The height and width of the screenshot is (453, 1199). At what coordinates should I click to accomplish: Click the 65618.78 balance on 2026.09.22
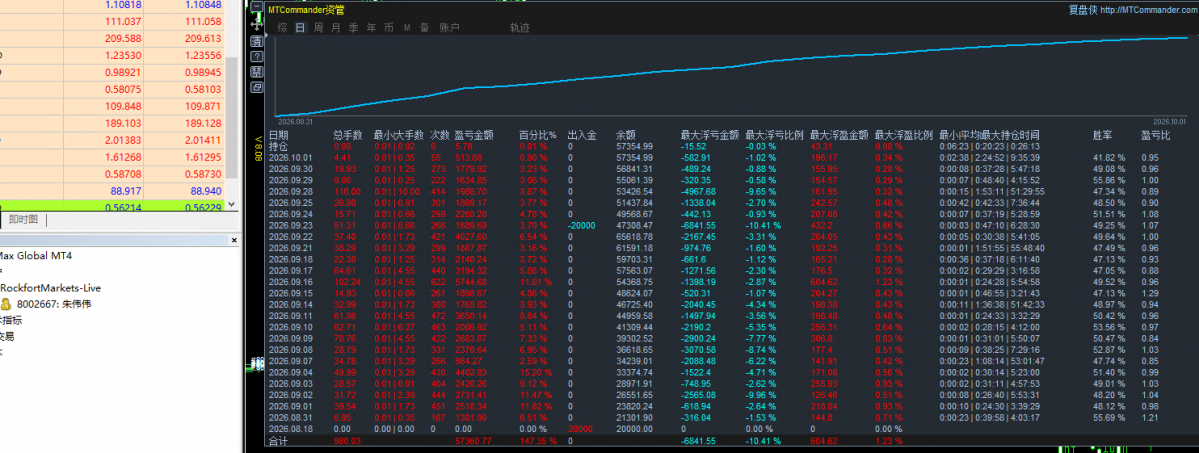pos(635,237)
